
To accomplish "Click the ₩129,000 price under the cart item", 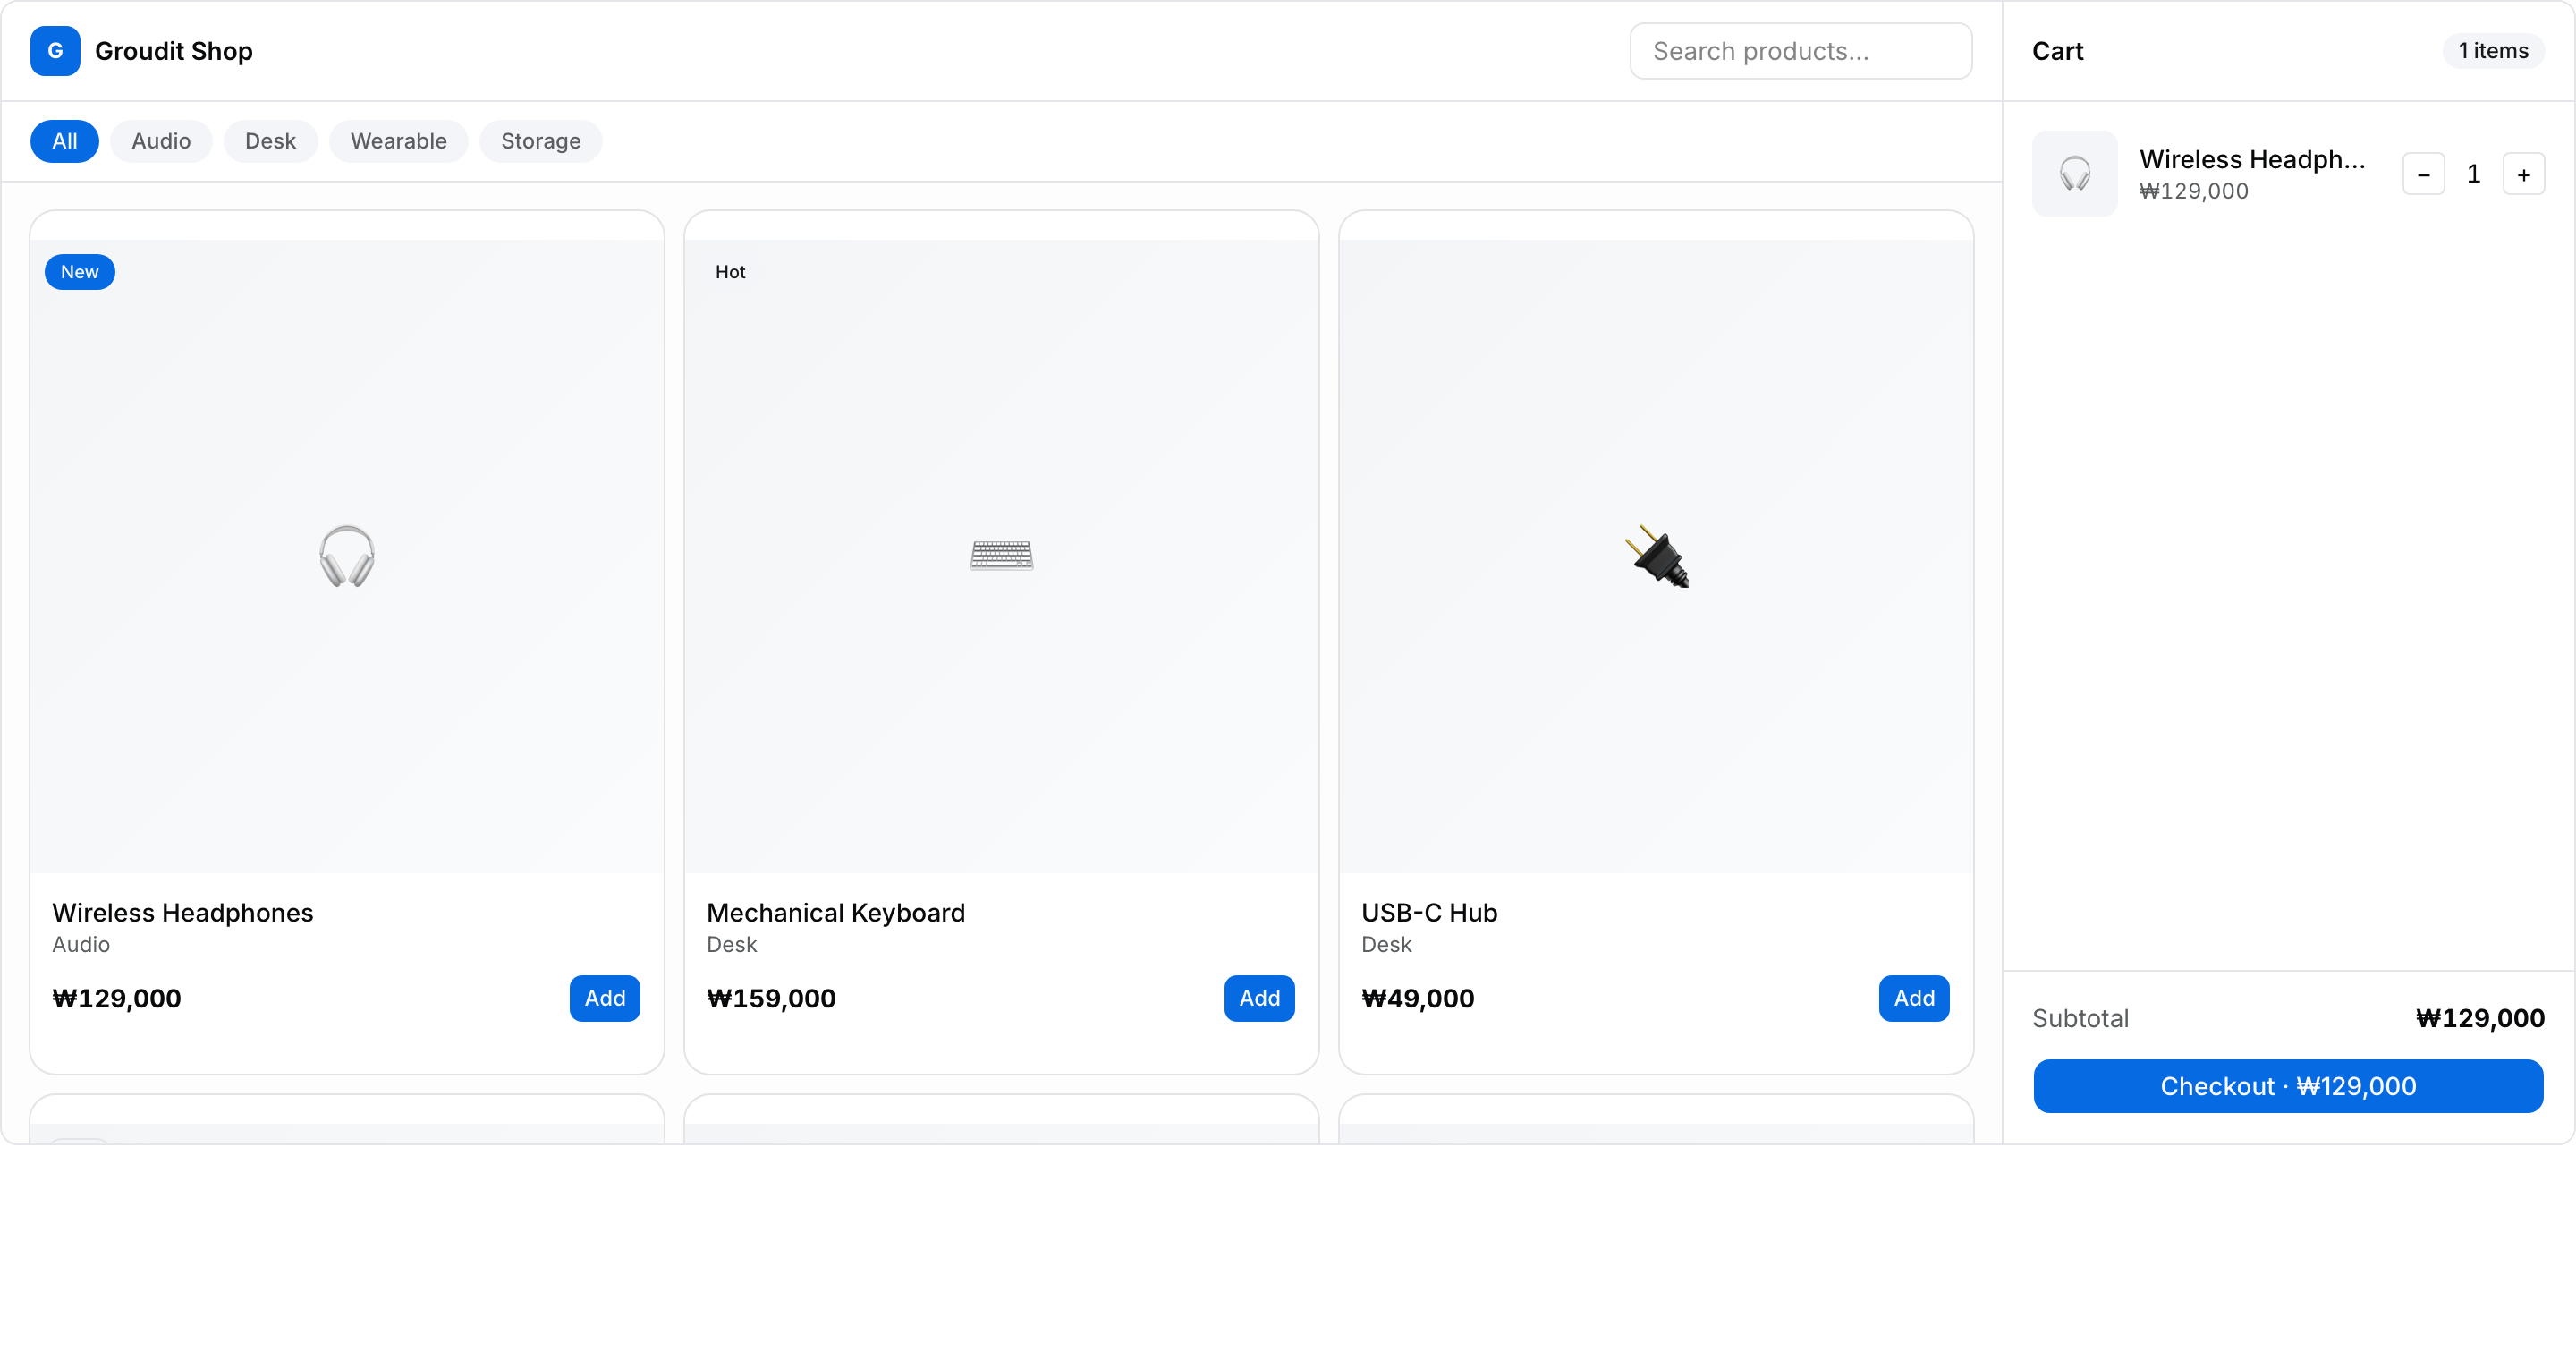I will point(2193,191).
